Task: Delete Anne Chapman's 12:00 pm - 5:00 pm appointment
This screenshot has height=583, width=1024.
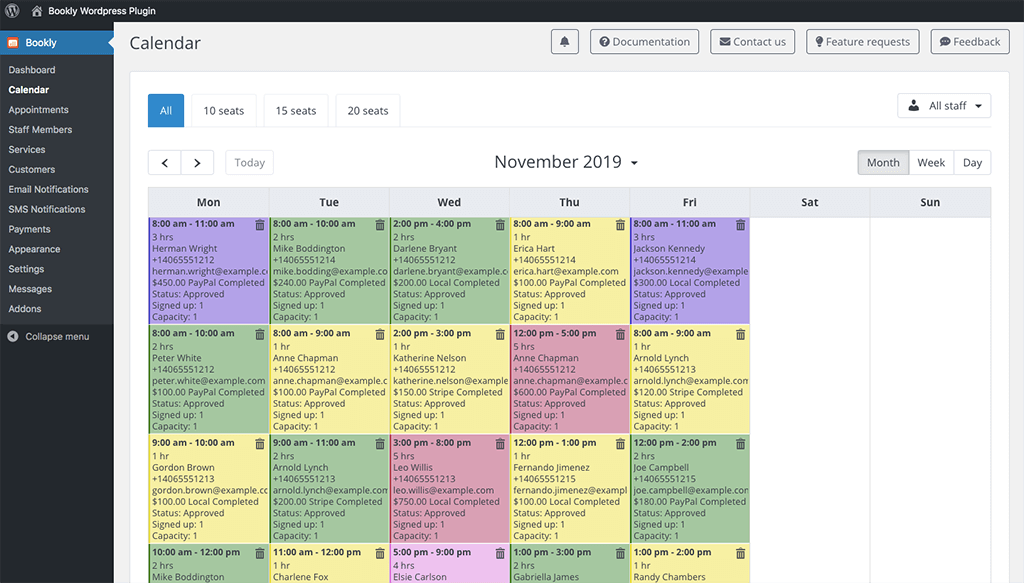Action: click(620, 334)
